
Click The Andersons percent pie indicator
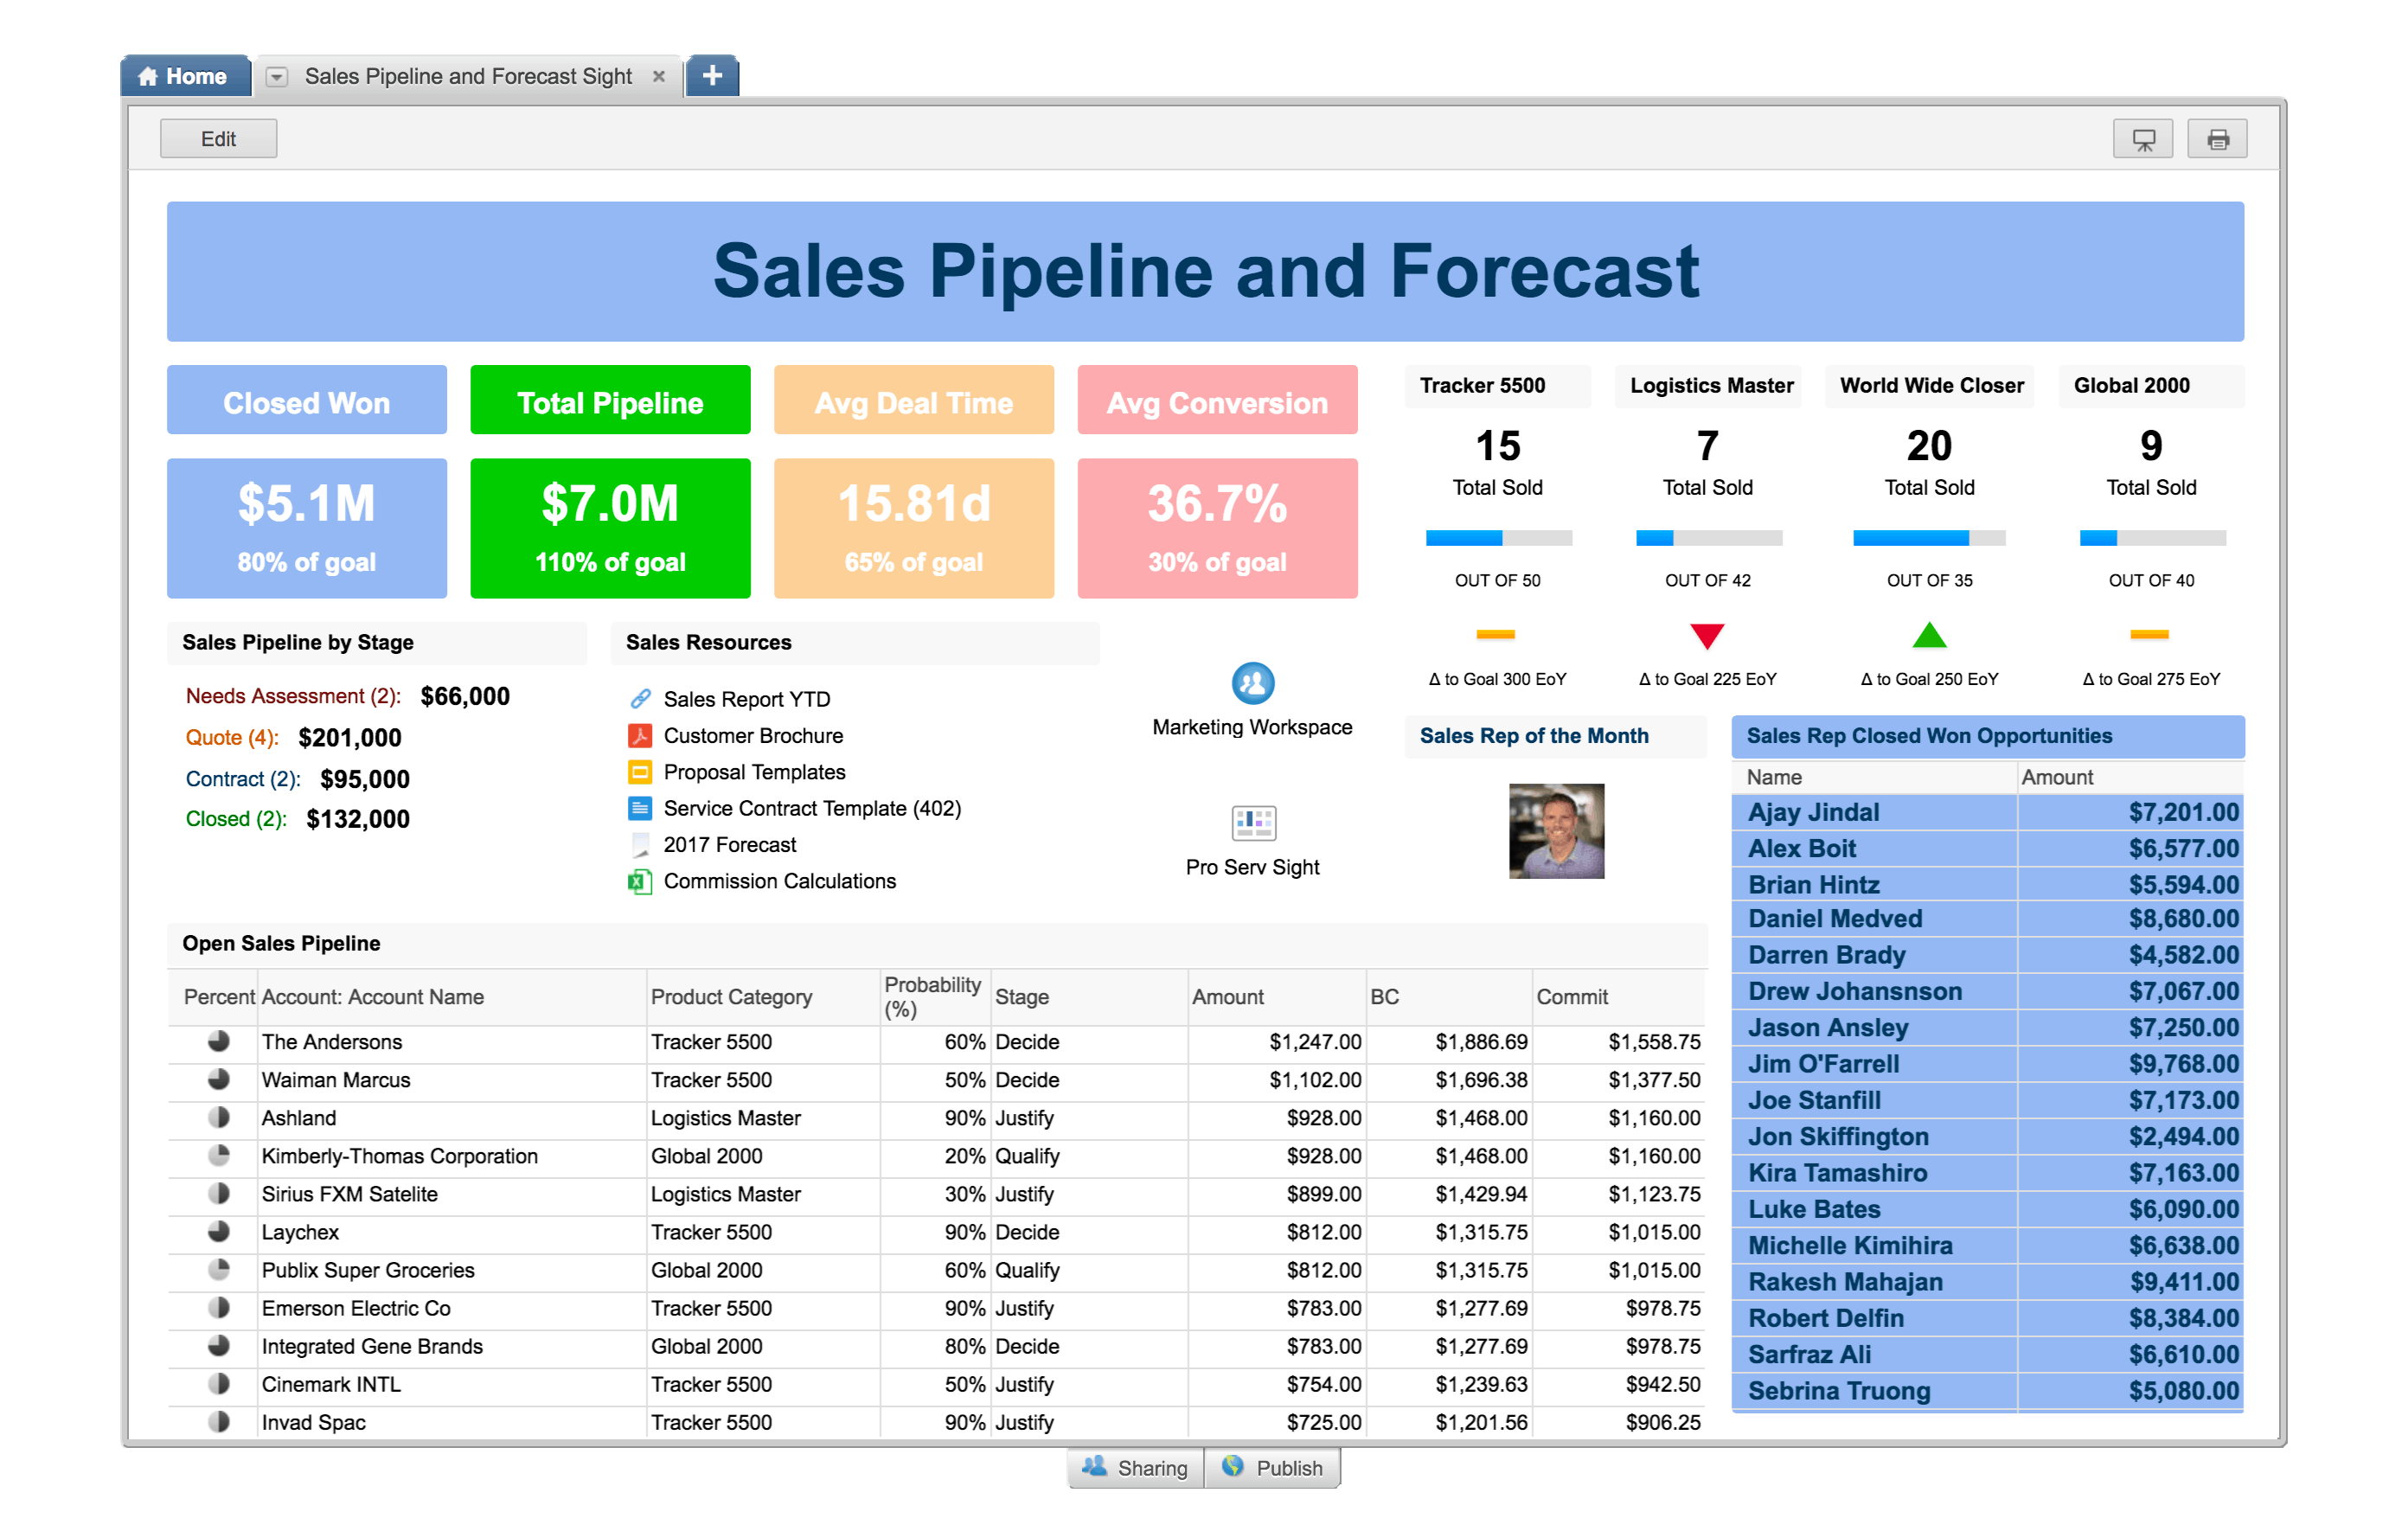[x=218, y=1041]
